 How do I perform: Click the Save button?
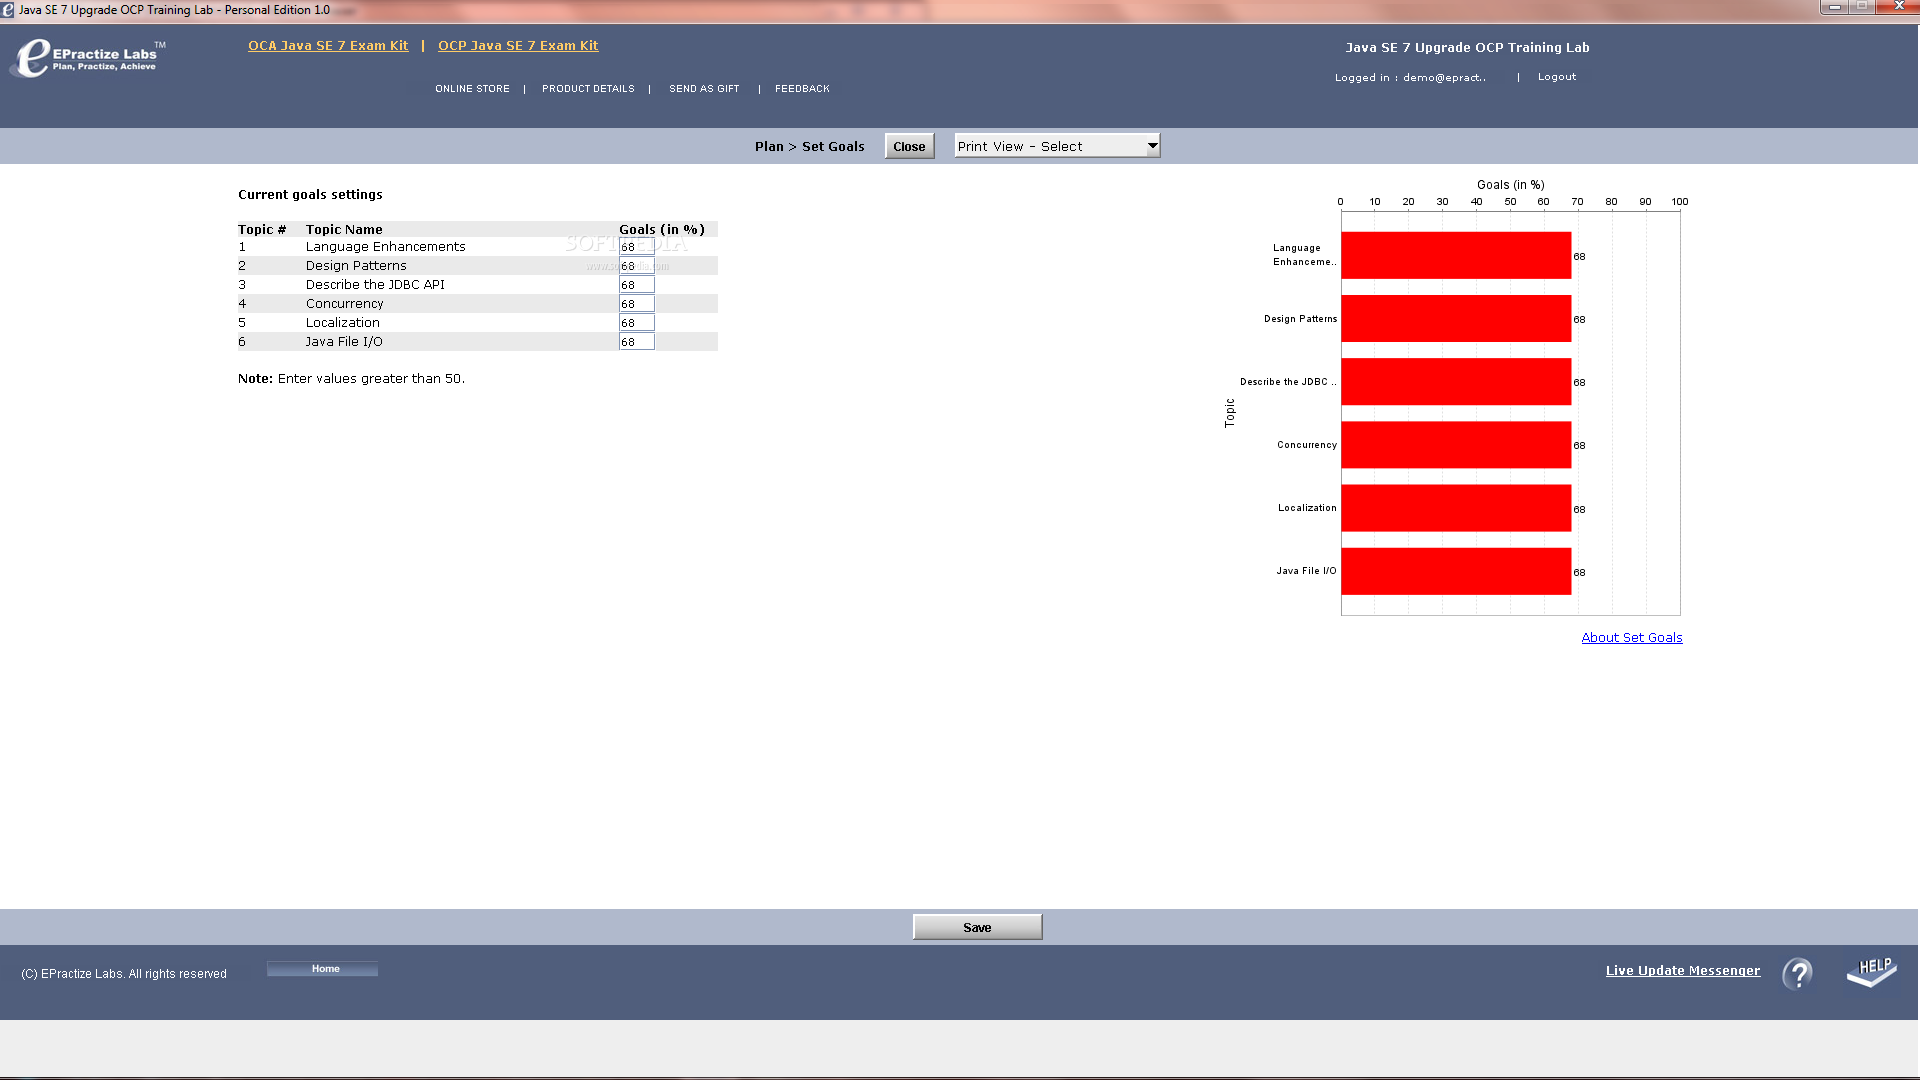pos(977,927)
